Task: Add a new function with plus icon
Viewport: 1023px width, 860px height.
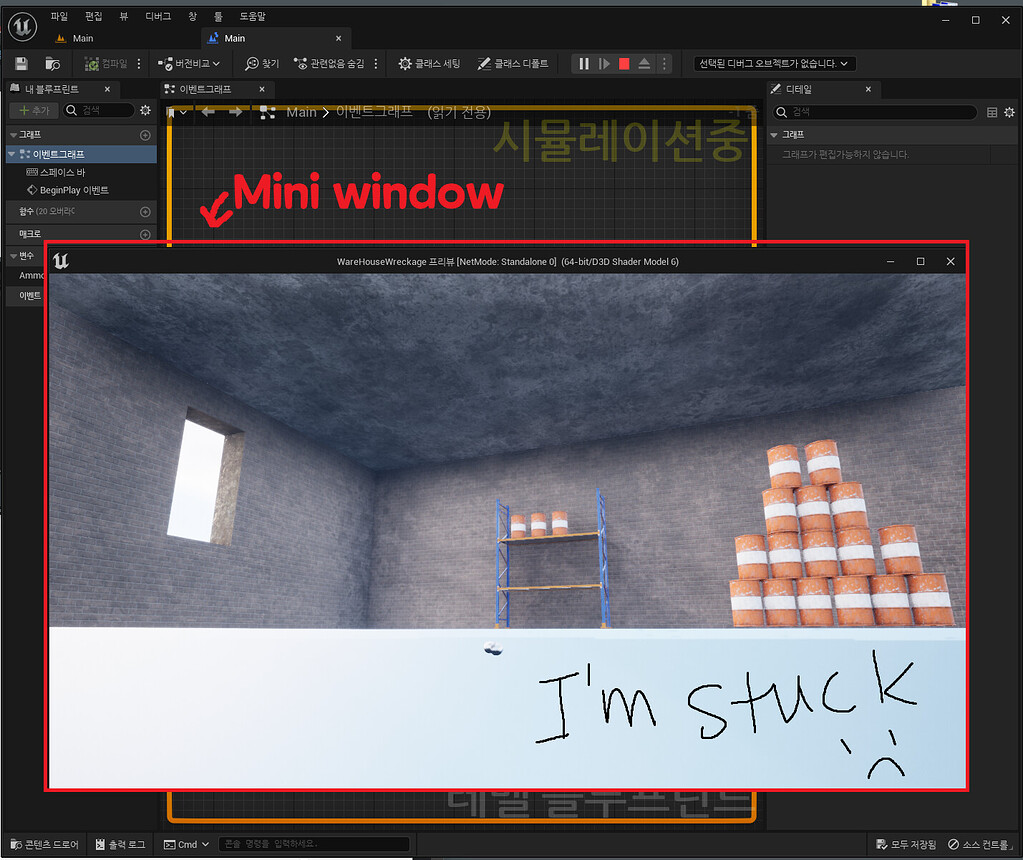Action: (x=145, y=211)
